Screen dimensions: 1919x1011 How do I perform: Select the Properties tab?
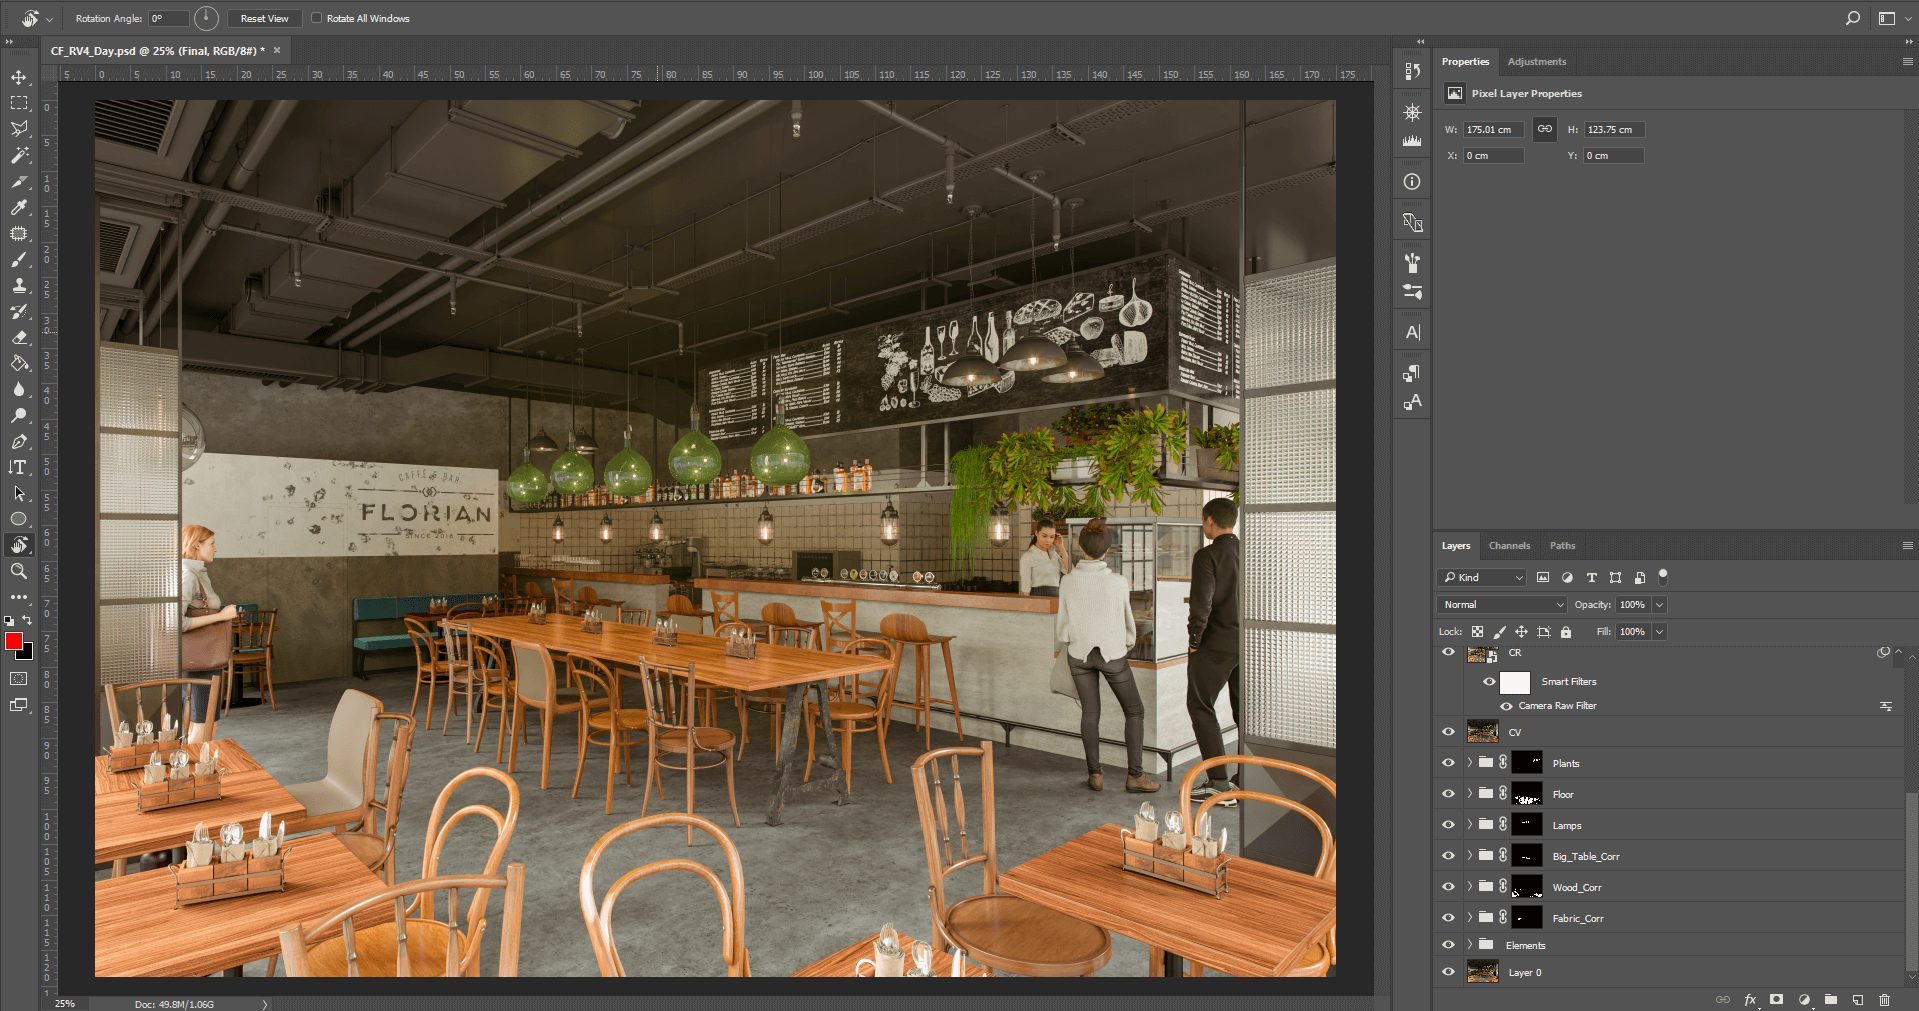1465,62
